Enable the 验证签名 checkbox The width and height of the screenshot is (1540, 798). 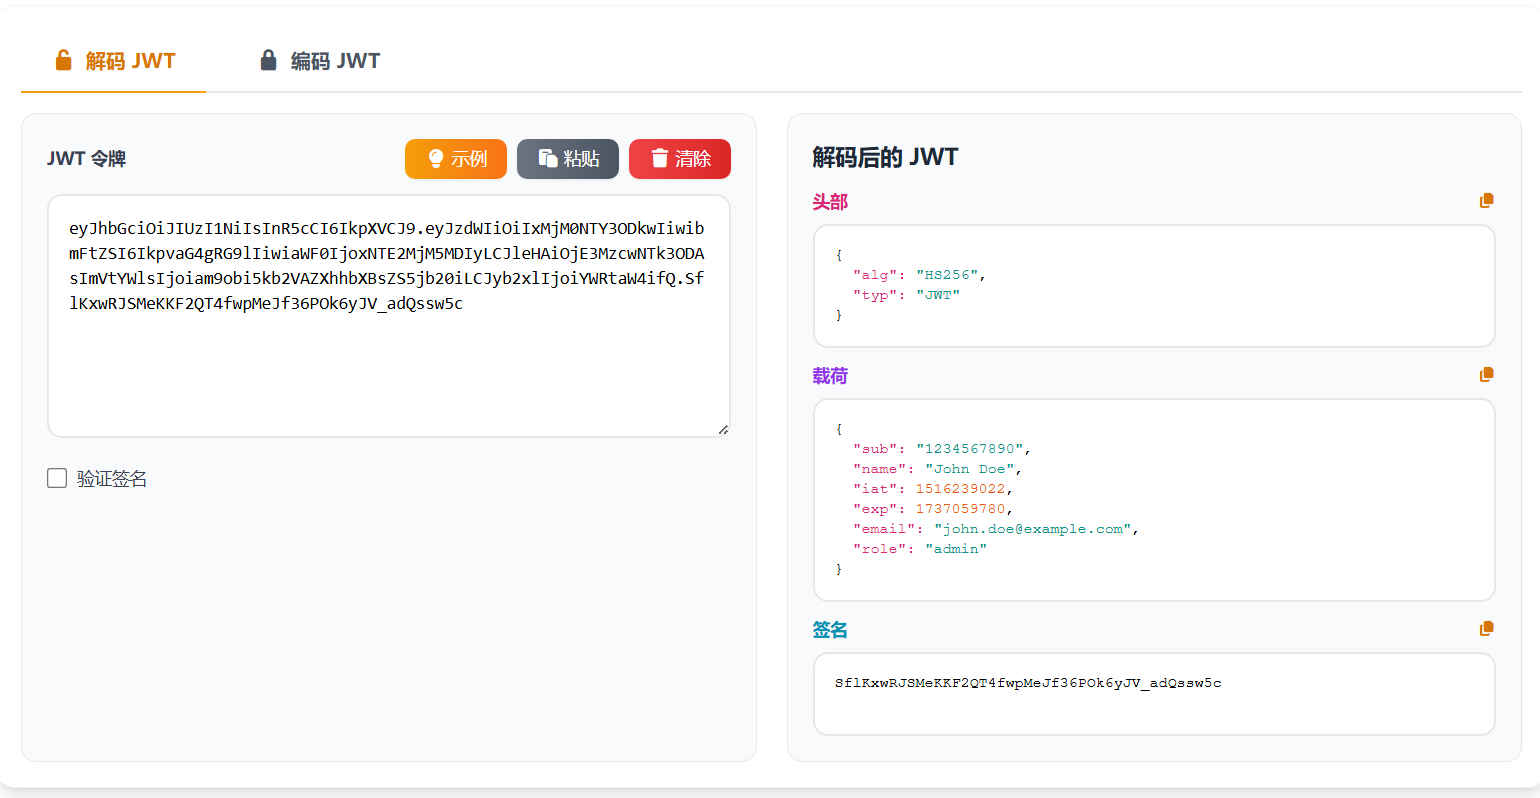[57, 478]
